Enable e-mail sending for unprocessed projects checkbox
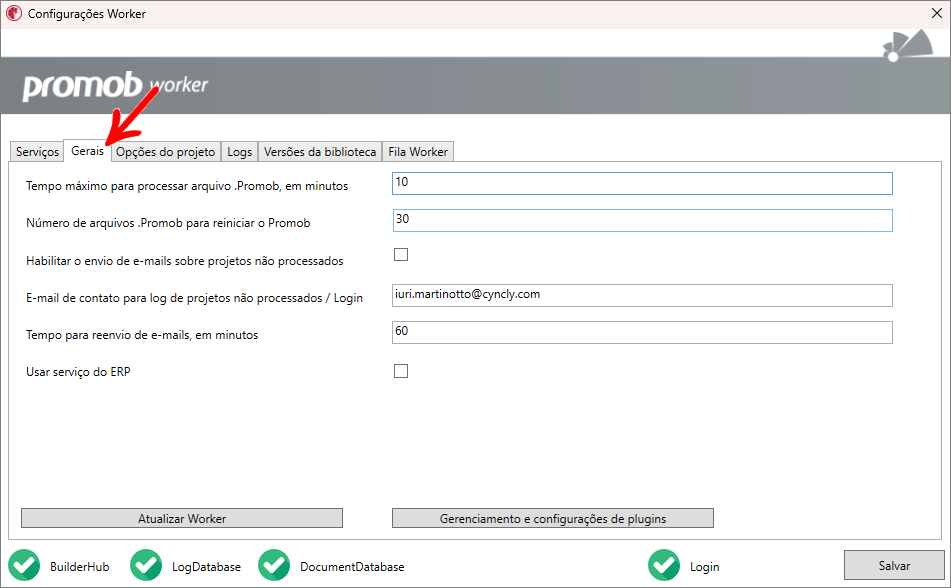Screen dimensions: 951x588 click(x=401, y=254)
